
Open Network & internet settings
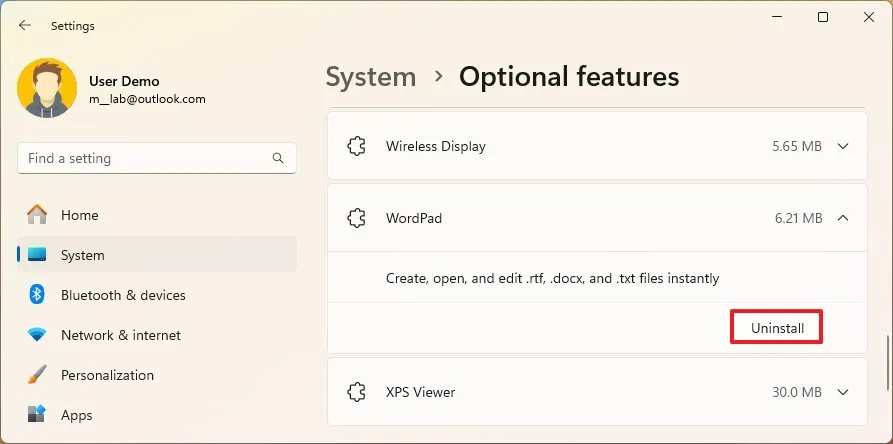(x=157, y=335)
